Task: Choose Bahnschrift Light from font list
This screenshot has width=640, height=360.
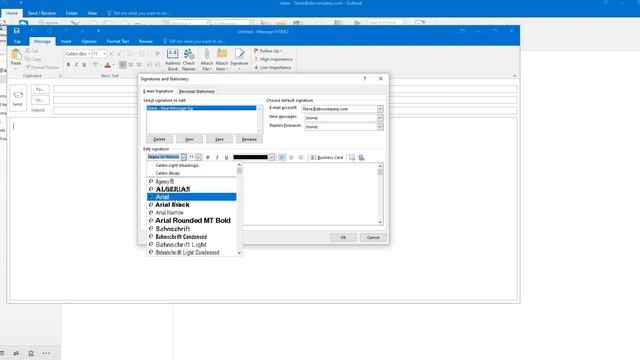Action: pyautogui.click(x=191, y=244)
